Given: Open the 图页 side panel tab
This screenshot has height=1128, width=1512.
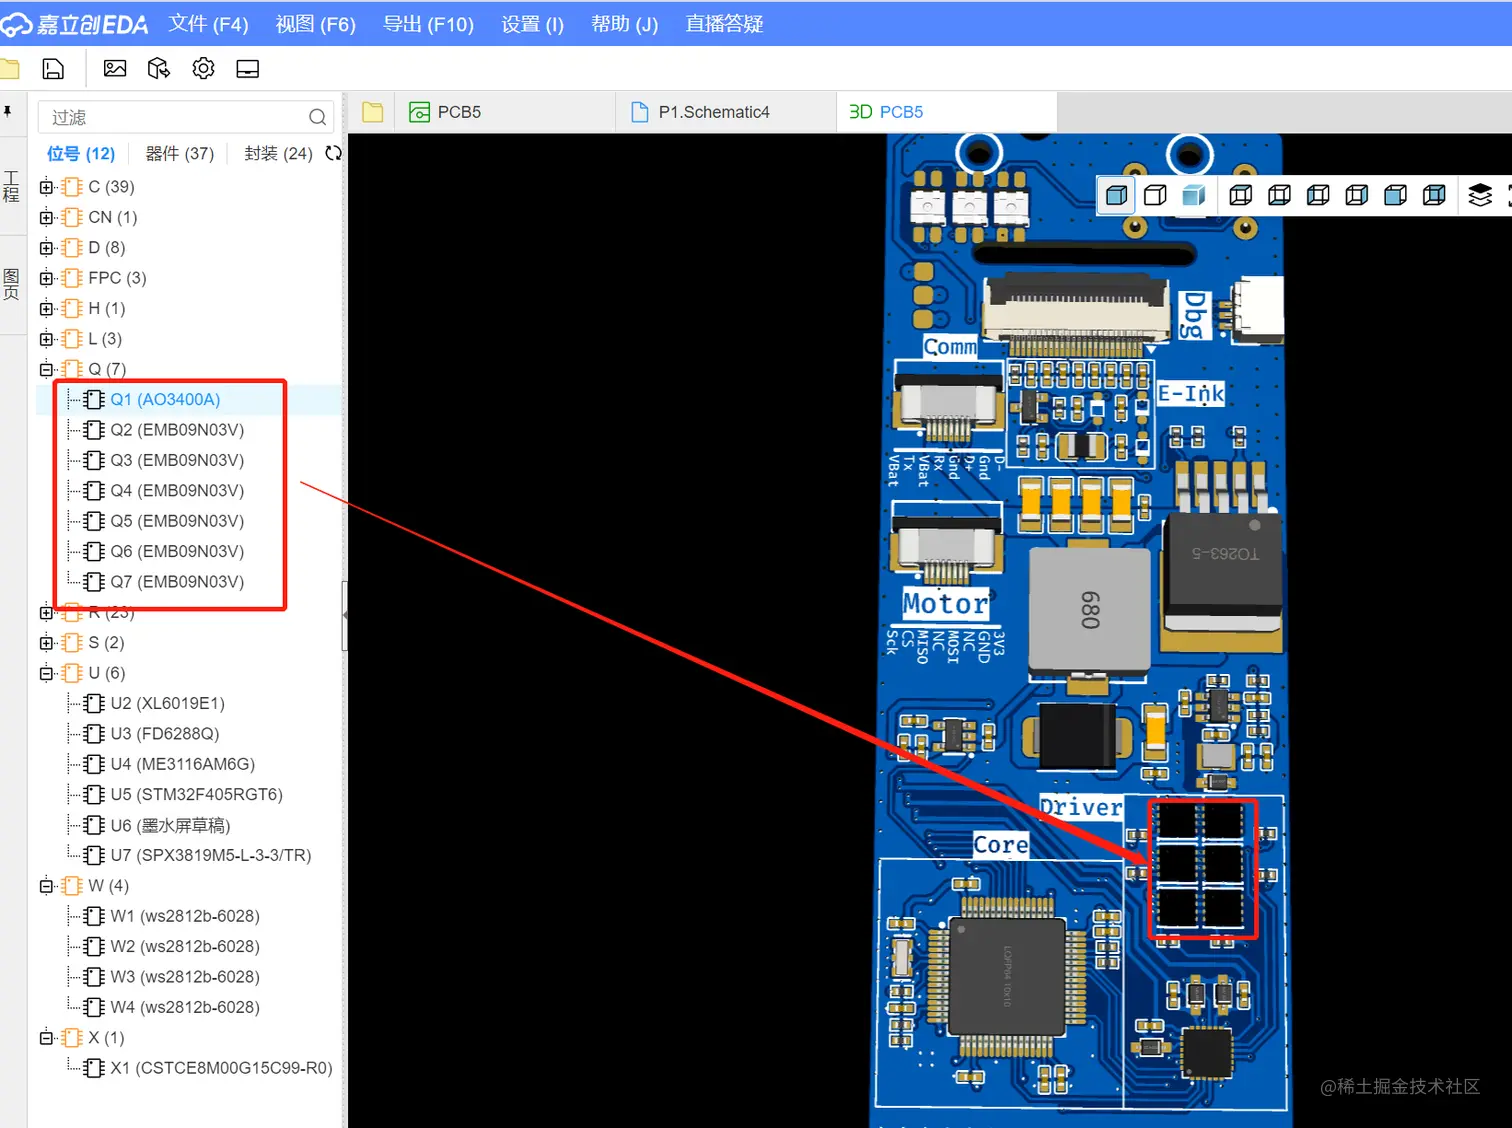Looking at the screenshot, I should [11, 284].
